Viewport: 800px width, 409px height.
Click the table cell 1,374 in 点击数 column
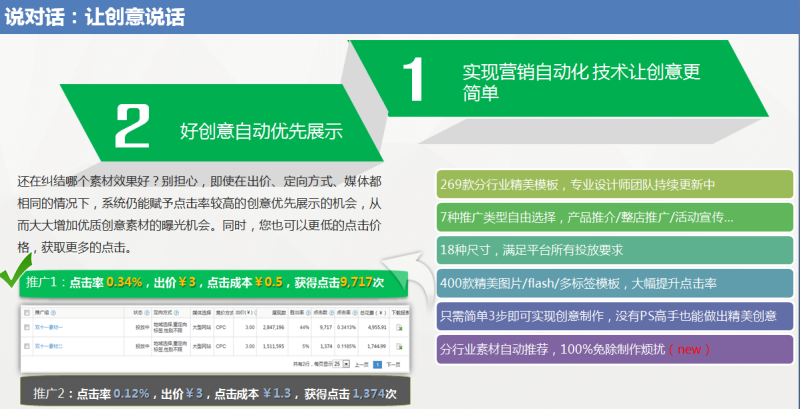(x=326, y=346)
